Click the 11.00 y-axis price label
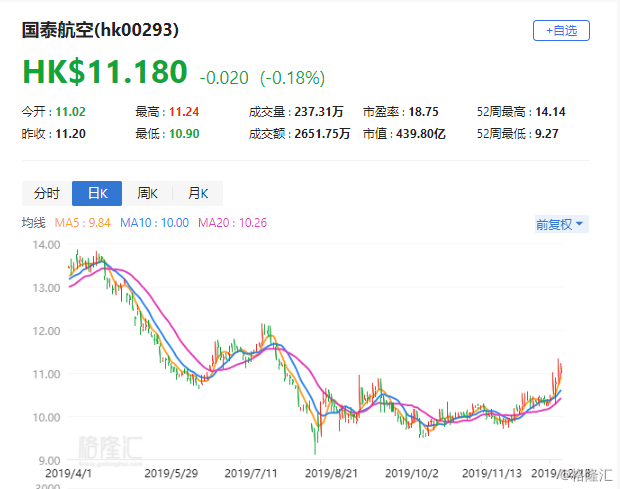Image resolution: width=620 pixels, height=489 pixels. tap(46, 374)
